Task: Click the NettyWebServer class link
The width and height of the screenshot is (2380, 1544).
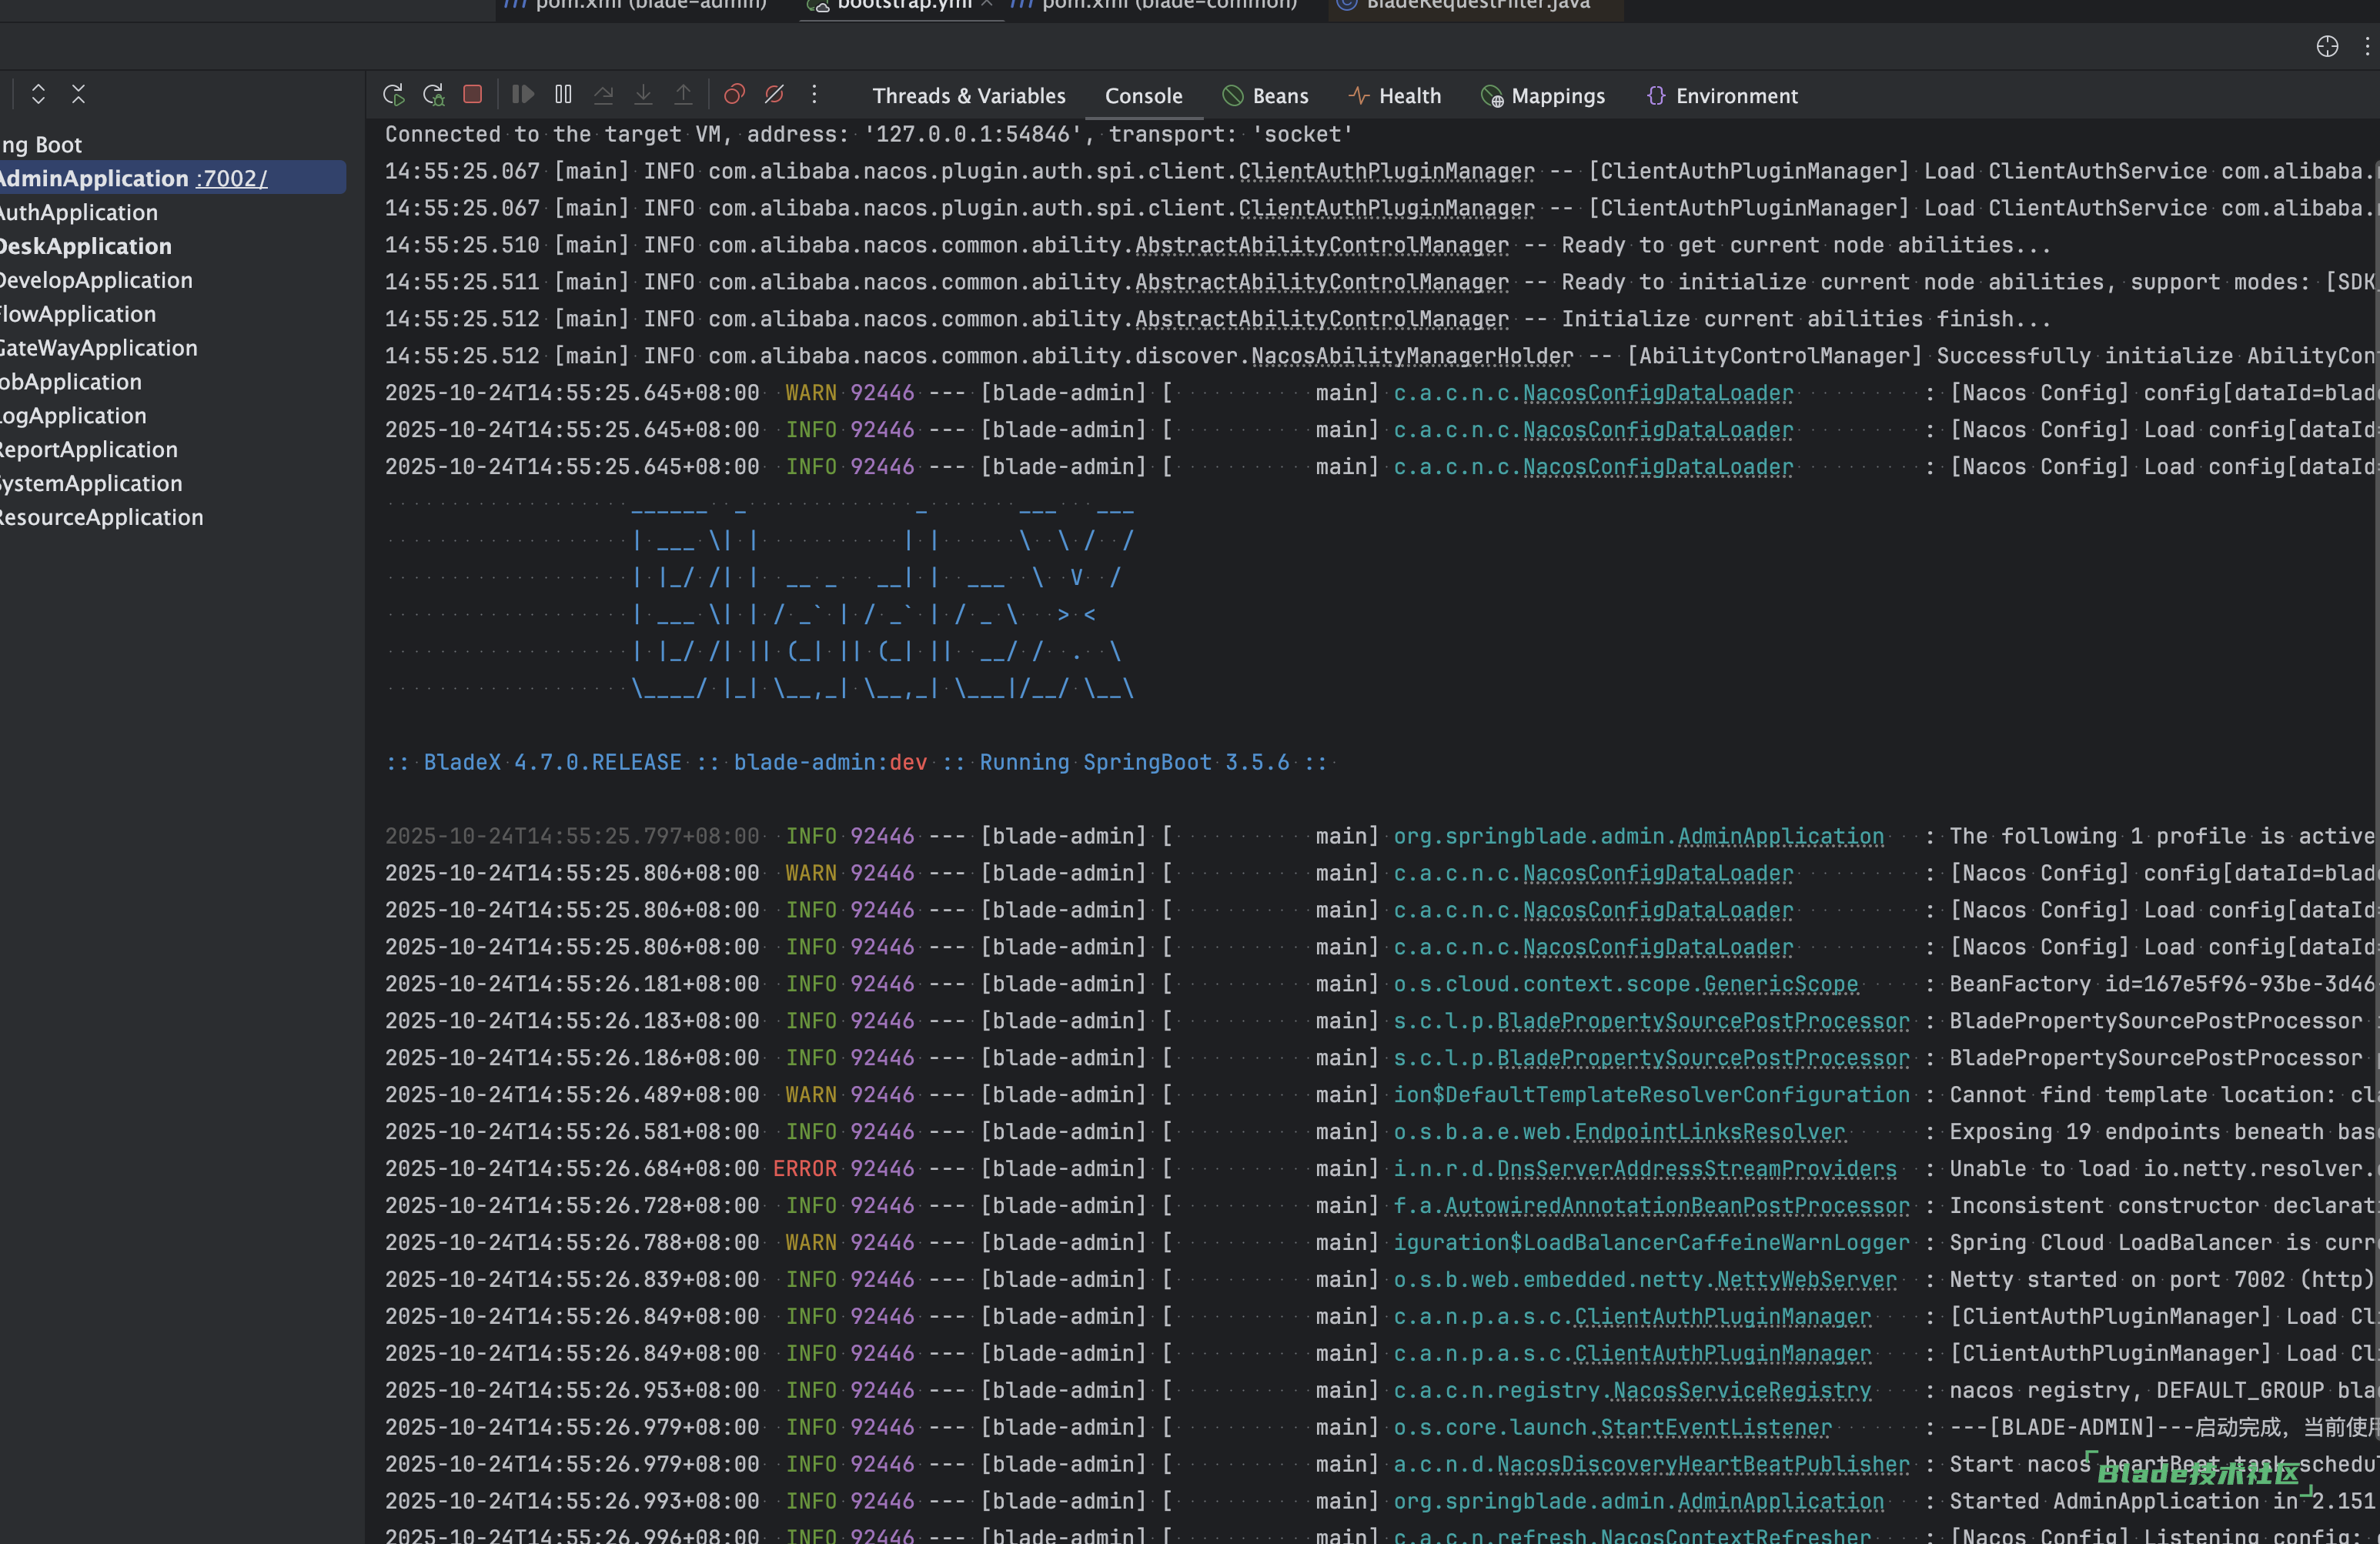Action: (1806, 1280)
